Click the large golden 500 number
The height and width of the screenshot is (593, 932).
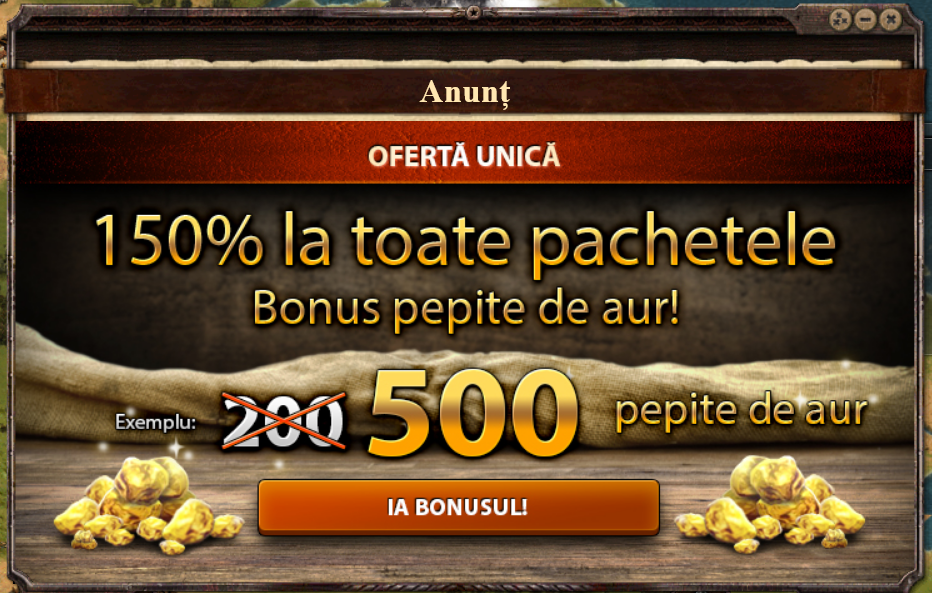click(473, 414)
